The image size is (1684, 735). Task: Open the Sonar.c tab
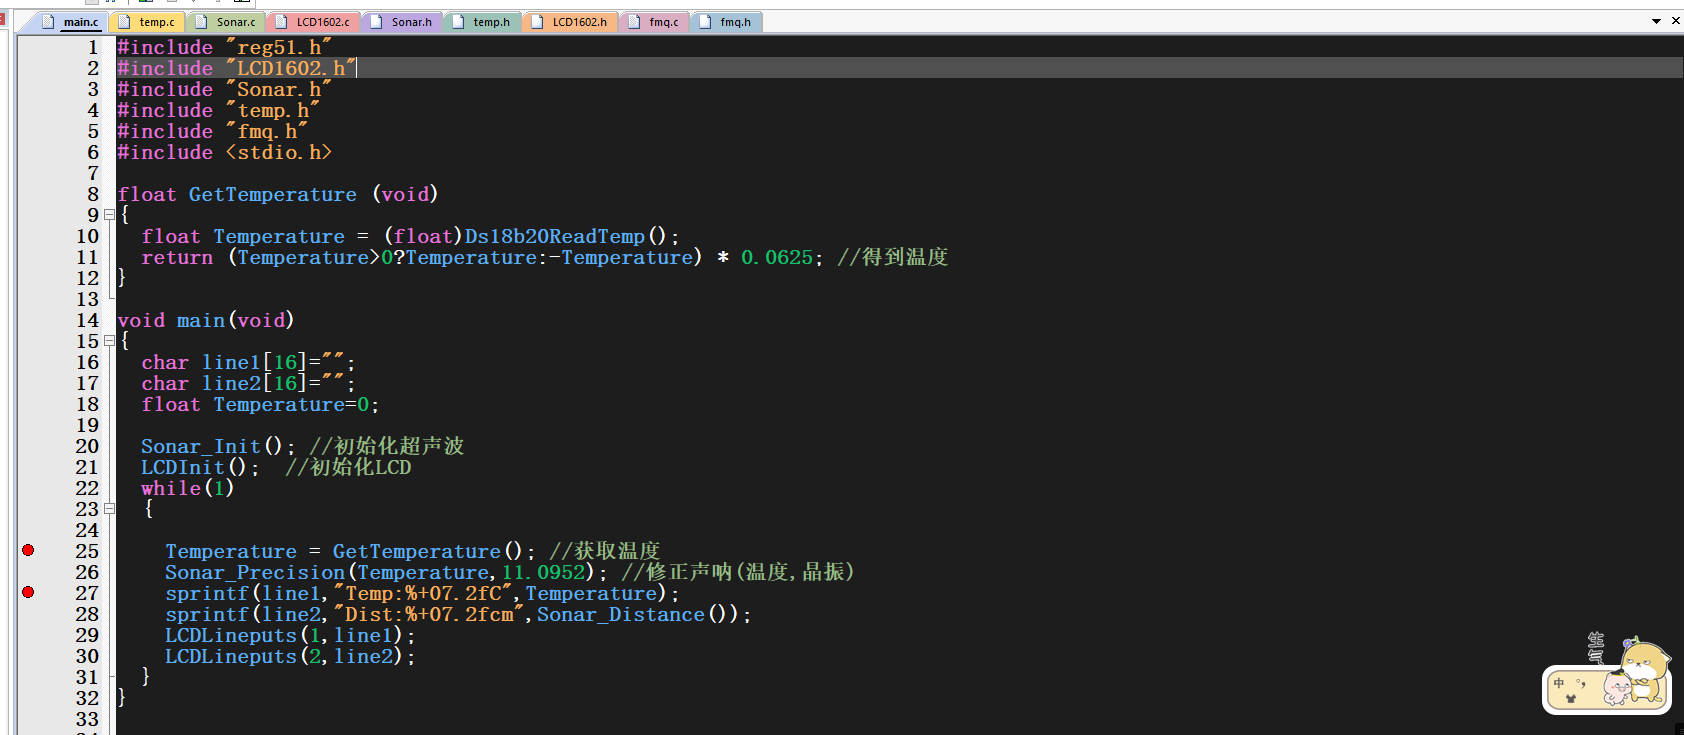point(235,22)
